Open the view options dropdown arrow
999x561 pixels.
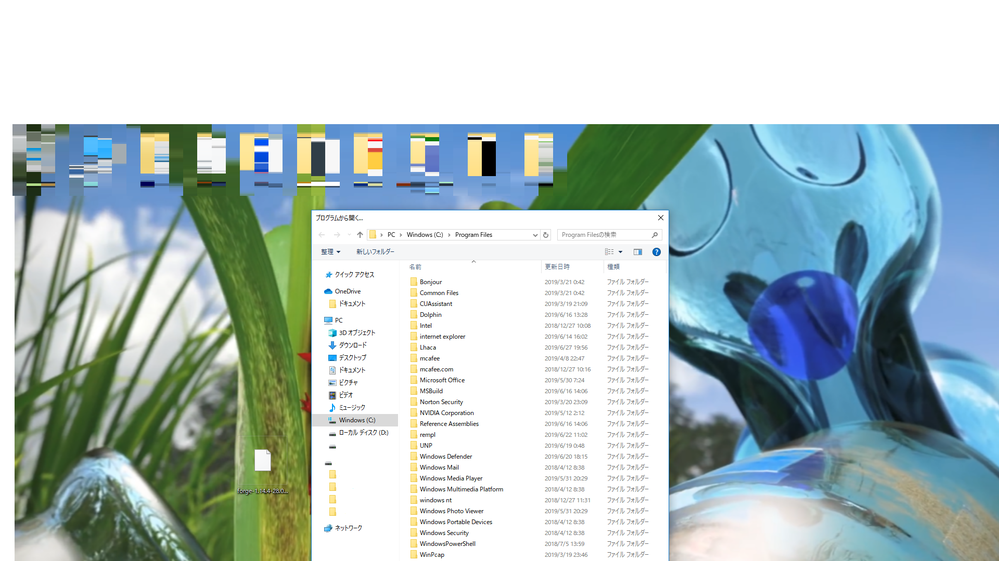pos(621,252)
